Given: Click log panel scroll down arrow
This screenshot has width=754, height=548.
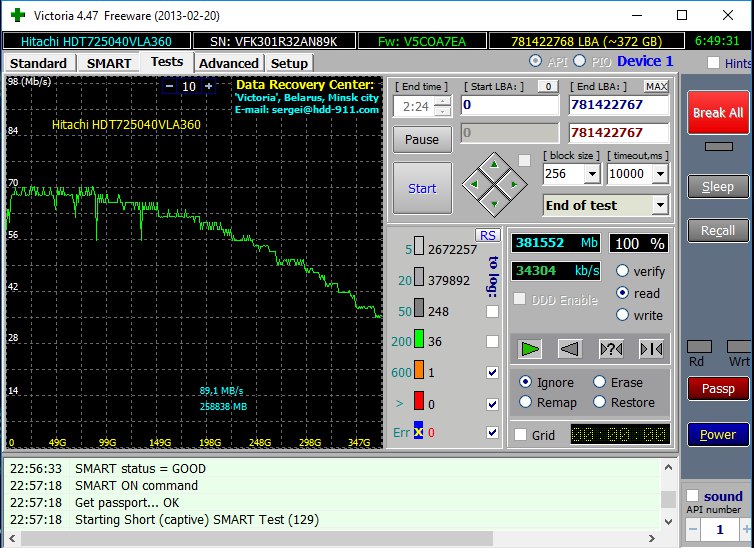Looking at the screenshot, I should click(x=668, y=521).
